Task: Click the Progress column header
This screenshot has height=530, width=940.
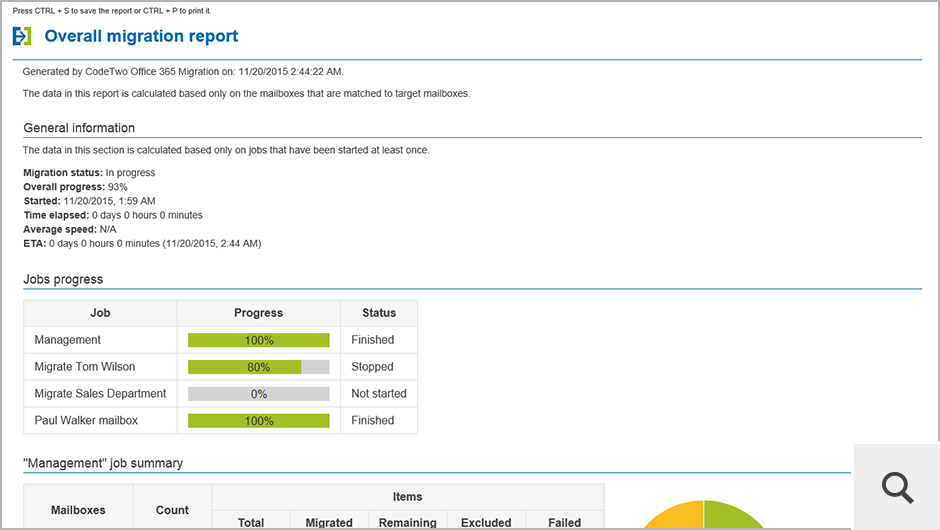Action: click(258, 313)
